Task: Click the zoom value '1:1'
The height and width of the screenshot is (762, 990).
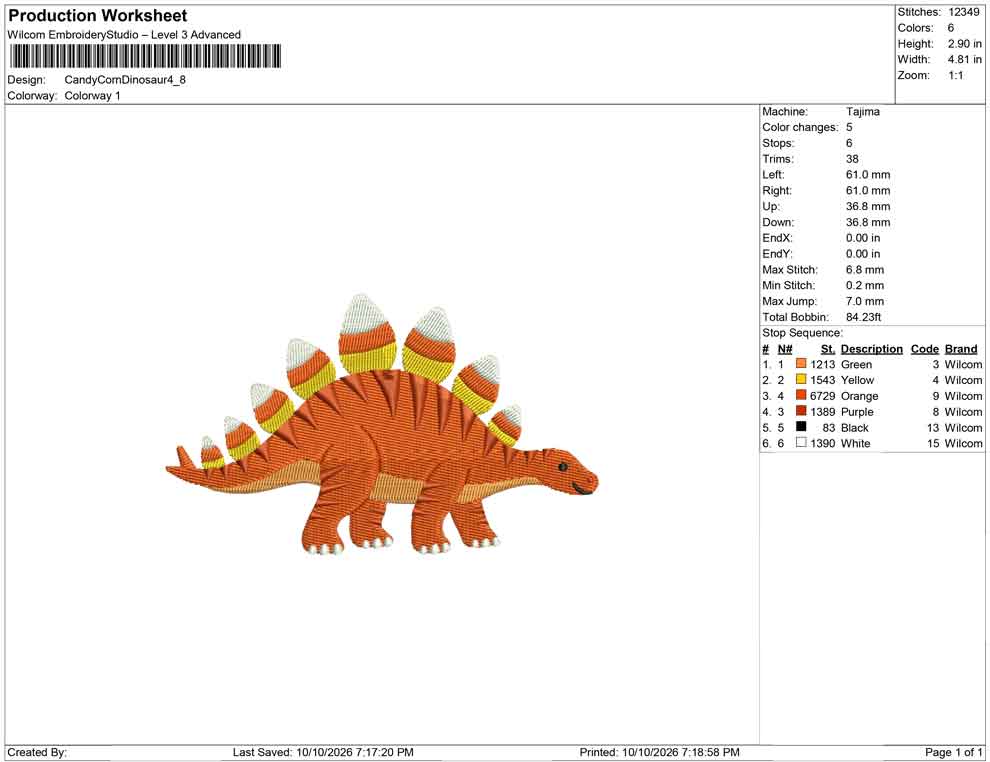Action: click(956, 75)
